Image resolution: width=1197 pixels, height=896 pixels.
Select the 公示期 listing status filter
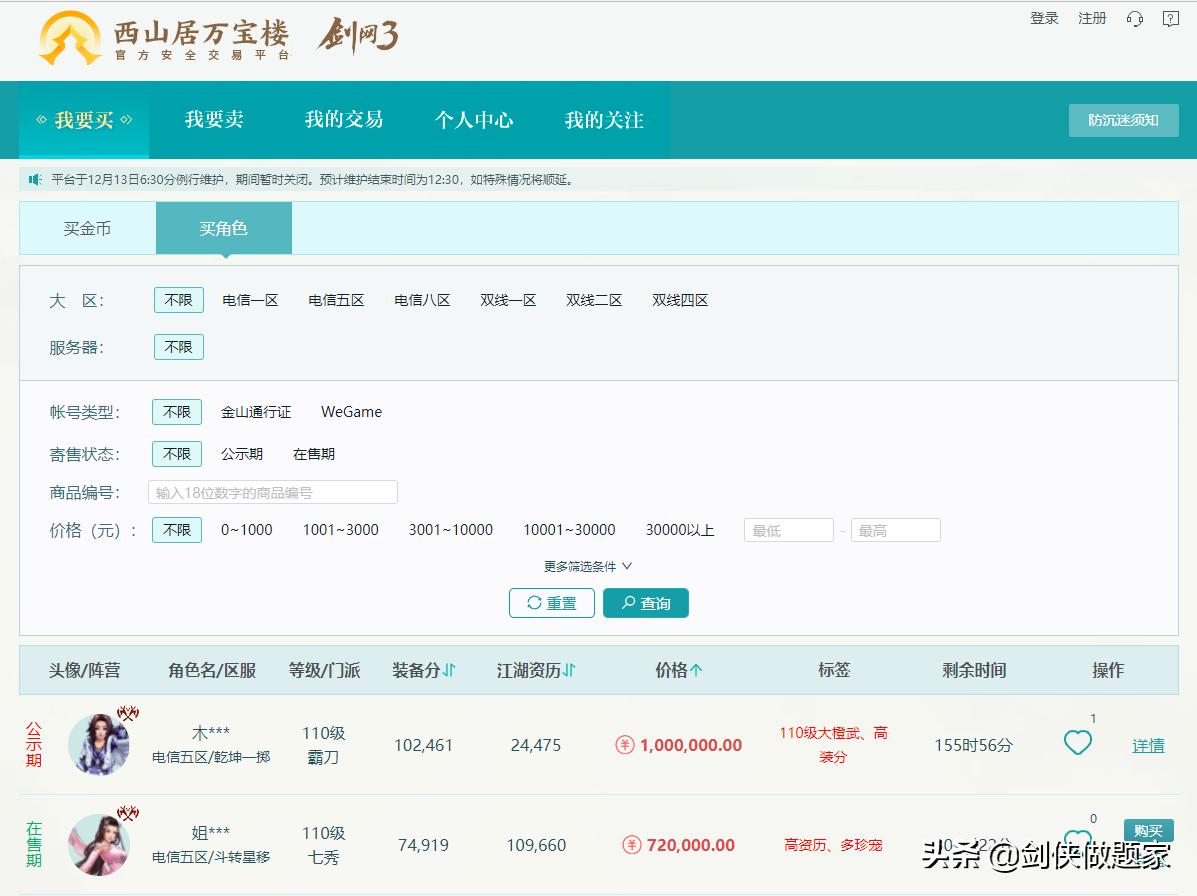click(243, 453)
